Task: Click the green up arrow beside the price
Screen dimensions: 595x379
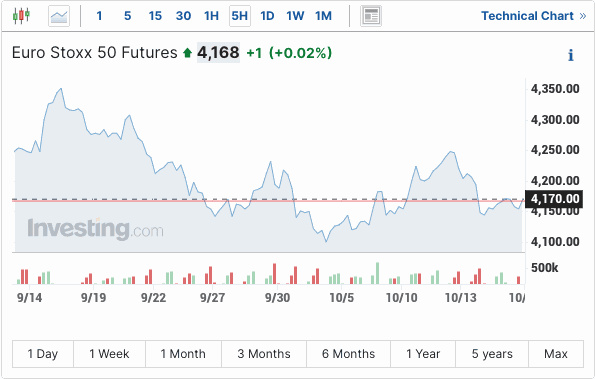Action: [187, 53]
